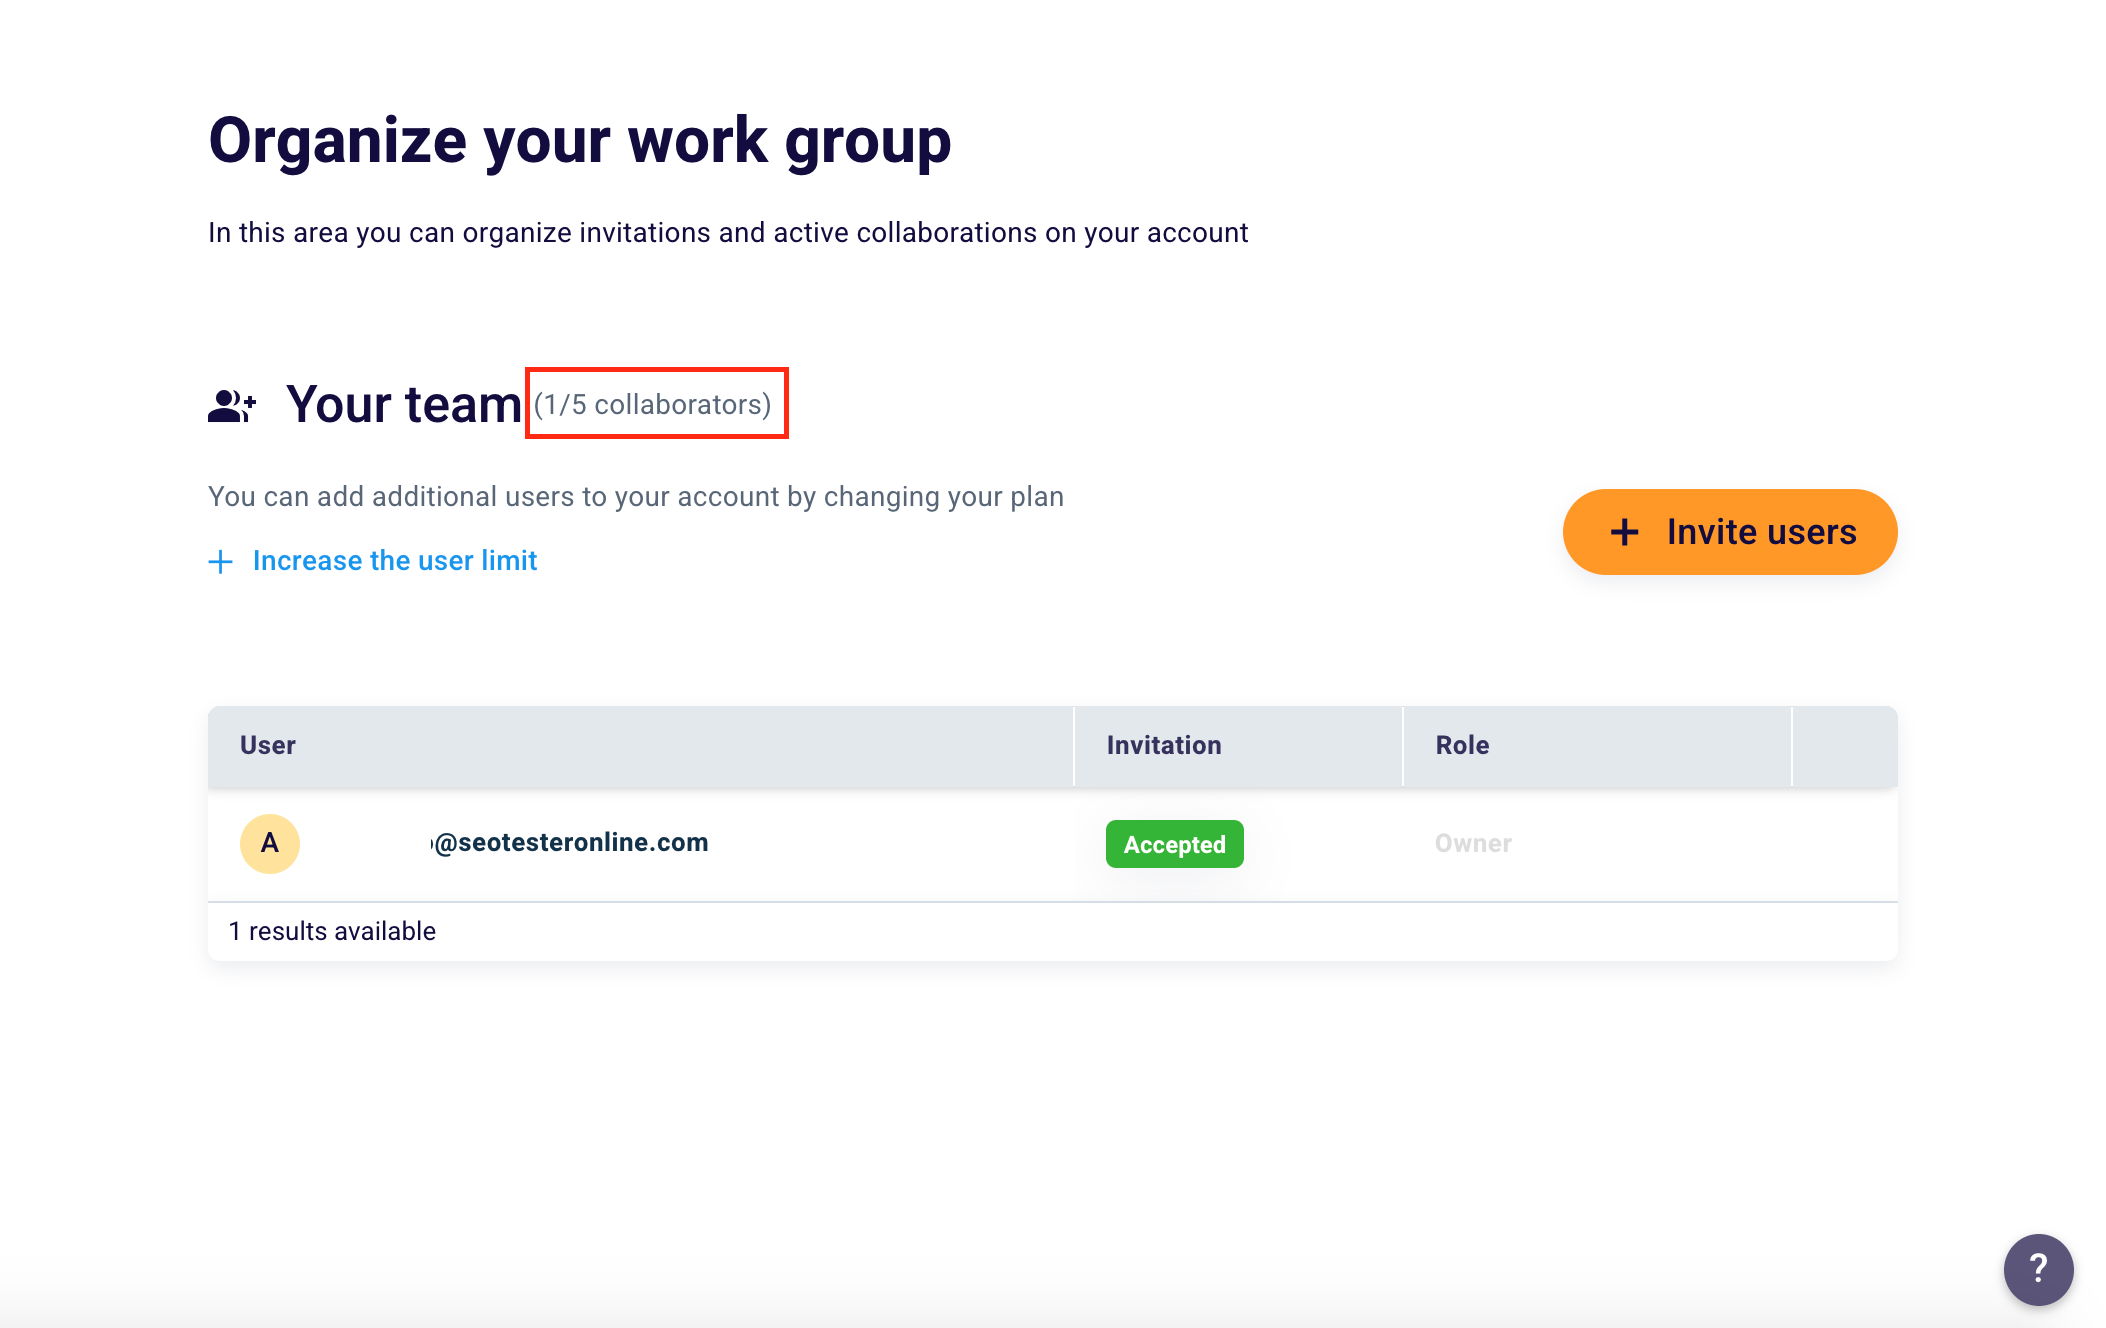This screenshot has height=1328, width=2106.
Task: Click Organize your work group title
Action: (x=579, y=140)
